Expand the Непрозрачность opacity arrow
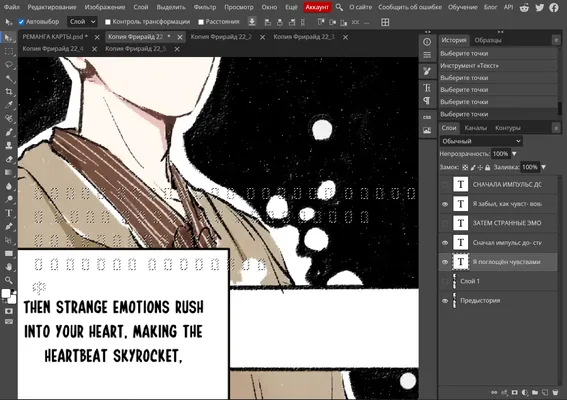 (514, 154)
